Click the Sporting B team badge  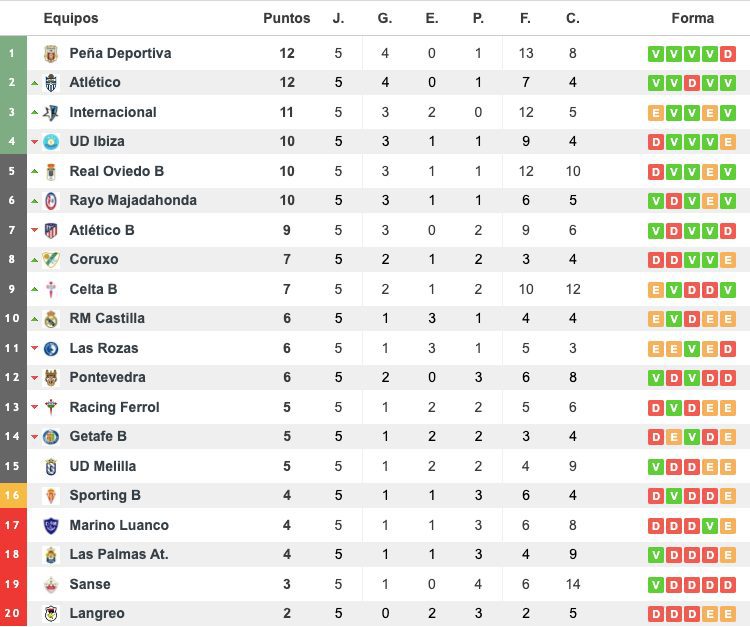[51, 496]
